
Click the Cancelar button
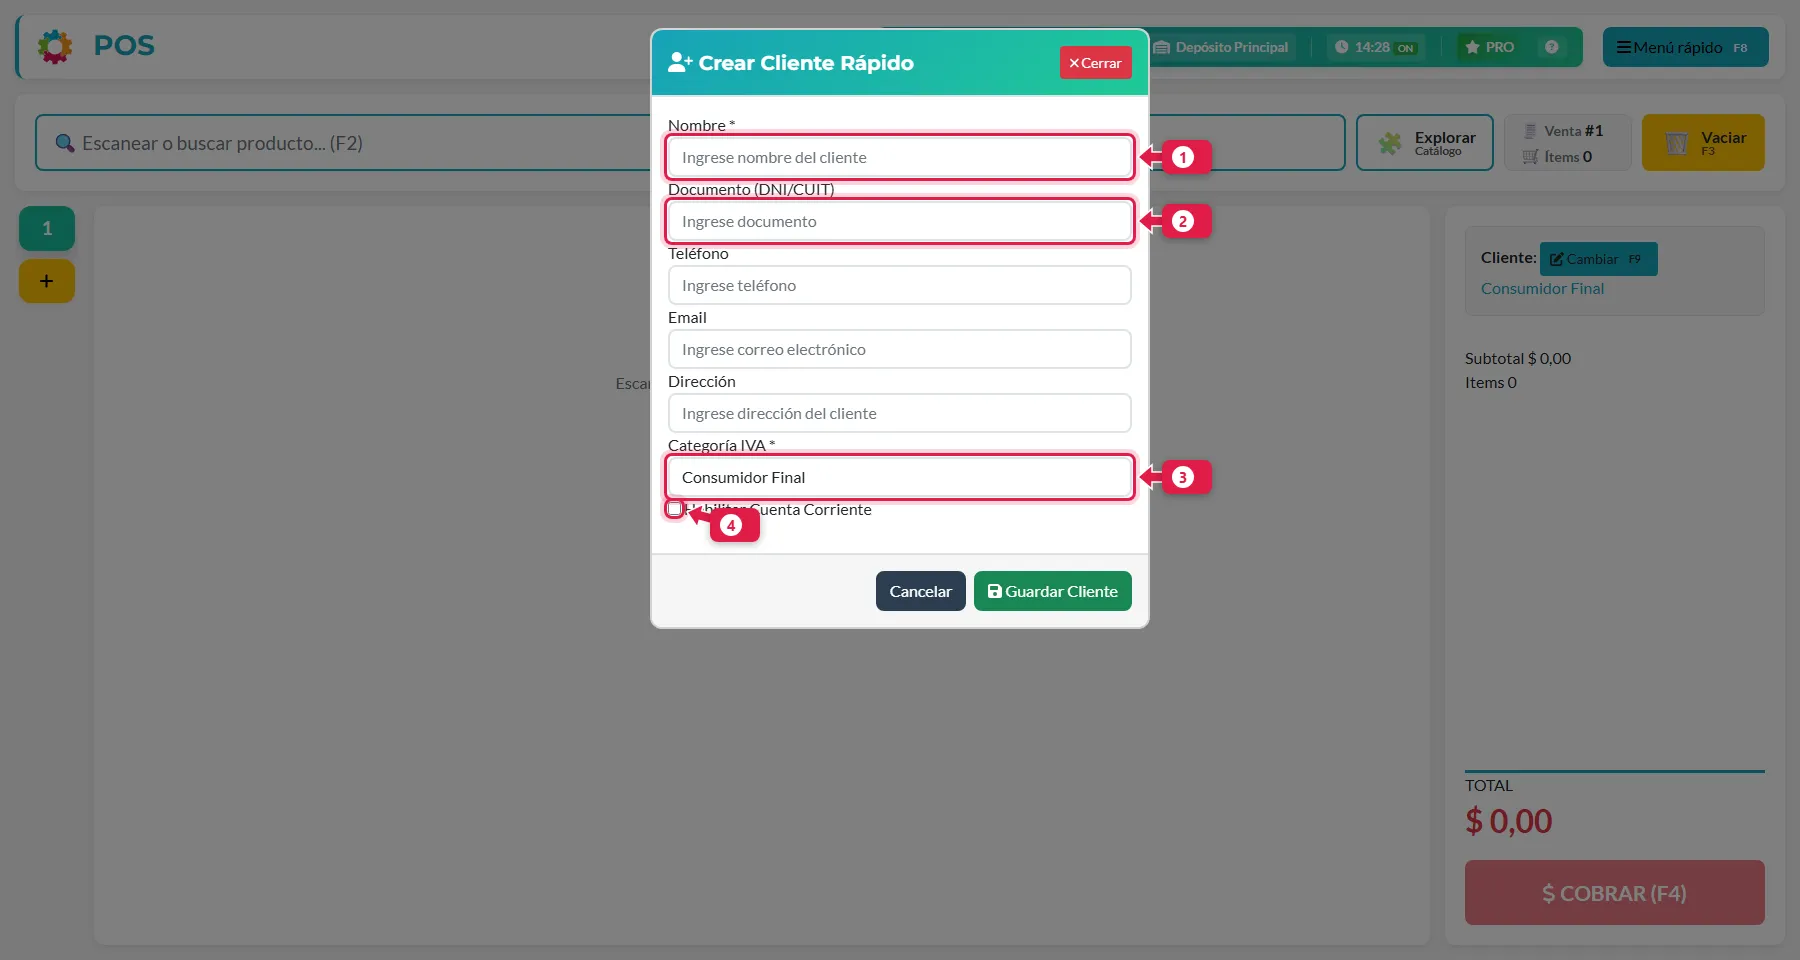(920, 591)
